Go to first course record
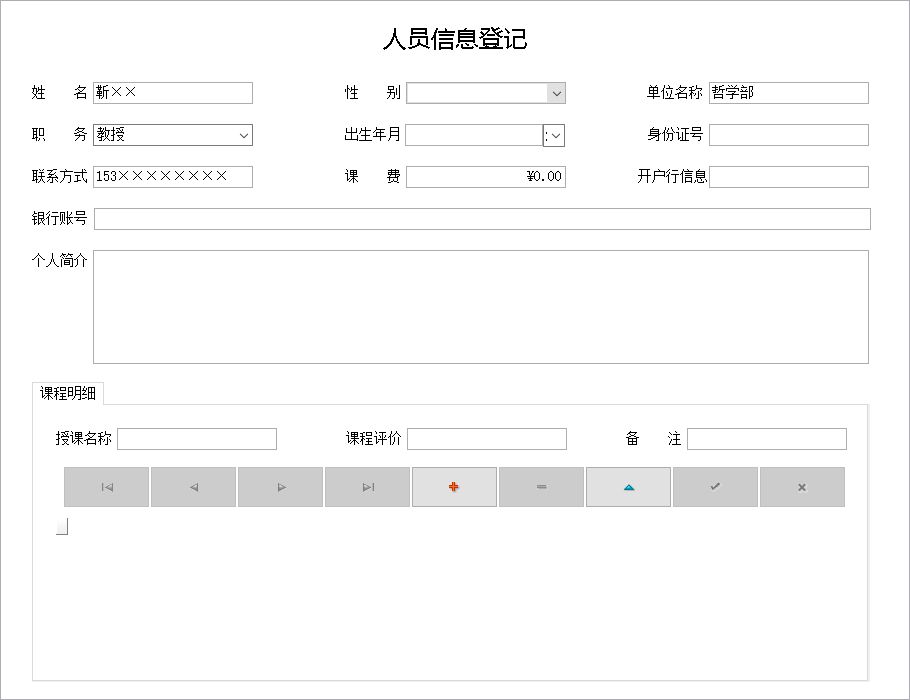Screen dimensions: 910x700 106,487
